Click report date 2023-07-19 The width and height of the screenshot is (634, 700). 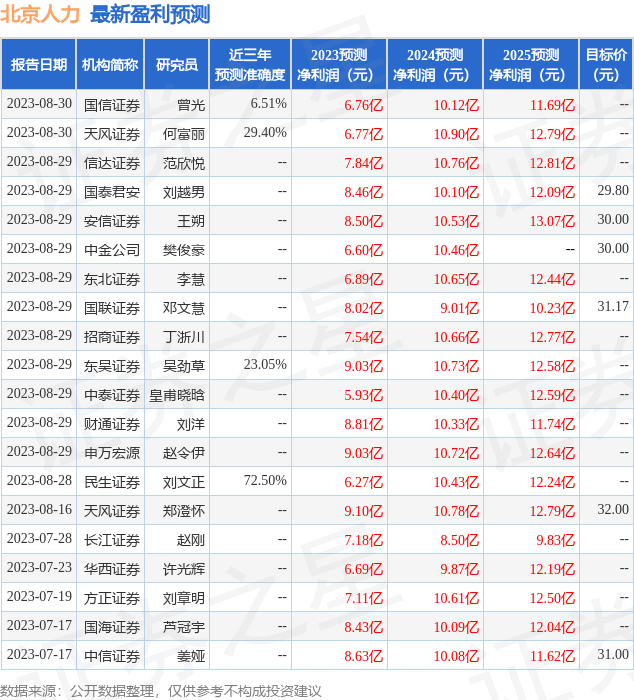pos(39,597)
